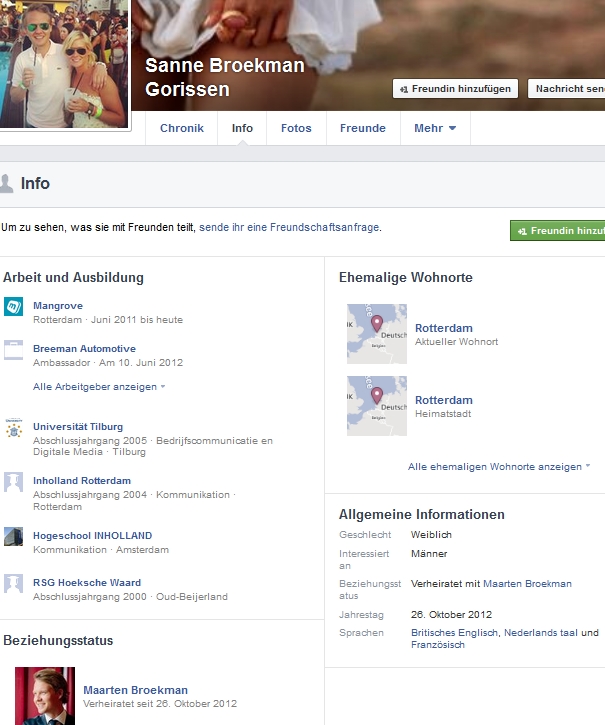
Task: Click the Inholland Rotterdam graduation icon
Action: click(13, 482)
